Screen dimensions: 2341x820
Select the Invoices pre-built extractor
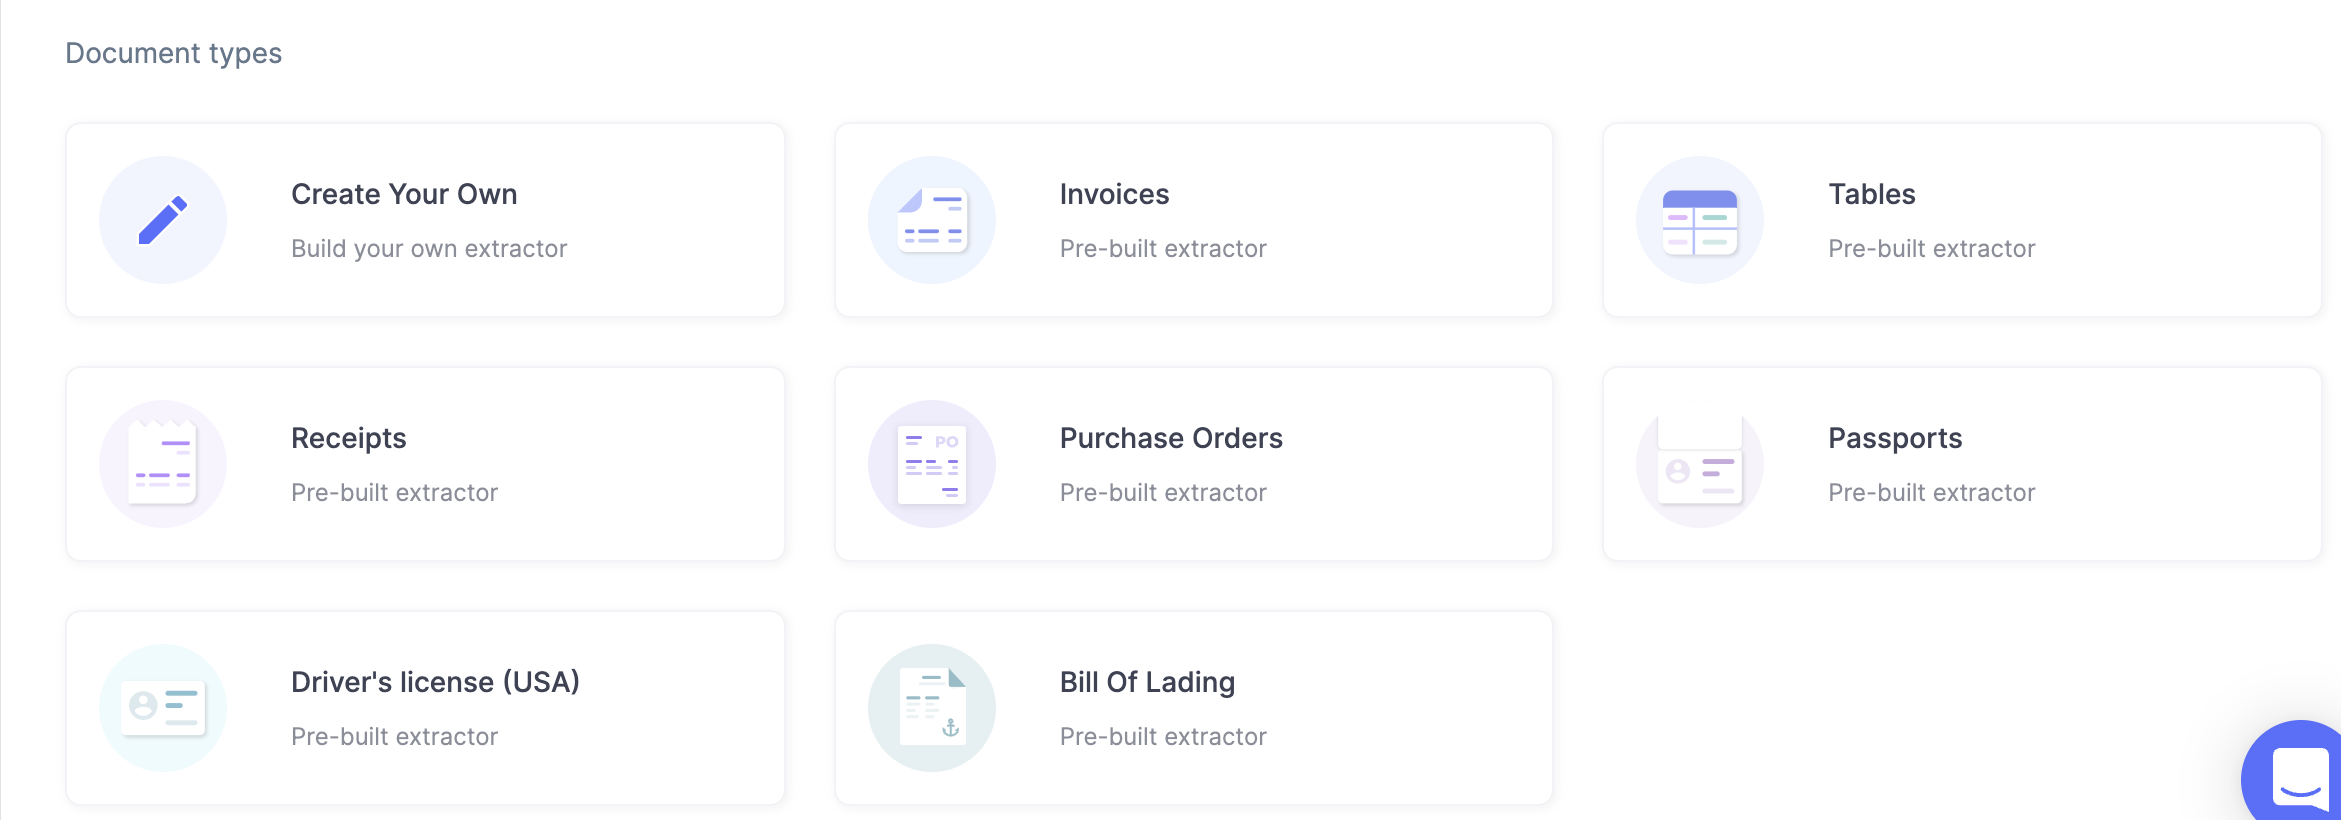1193,219
